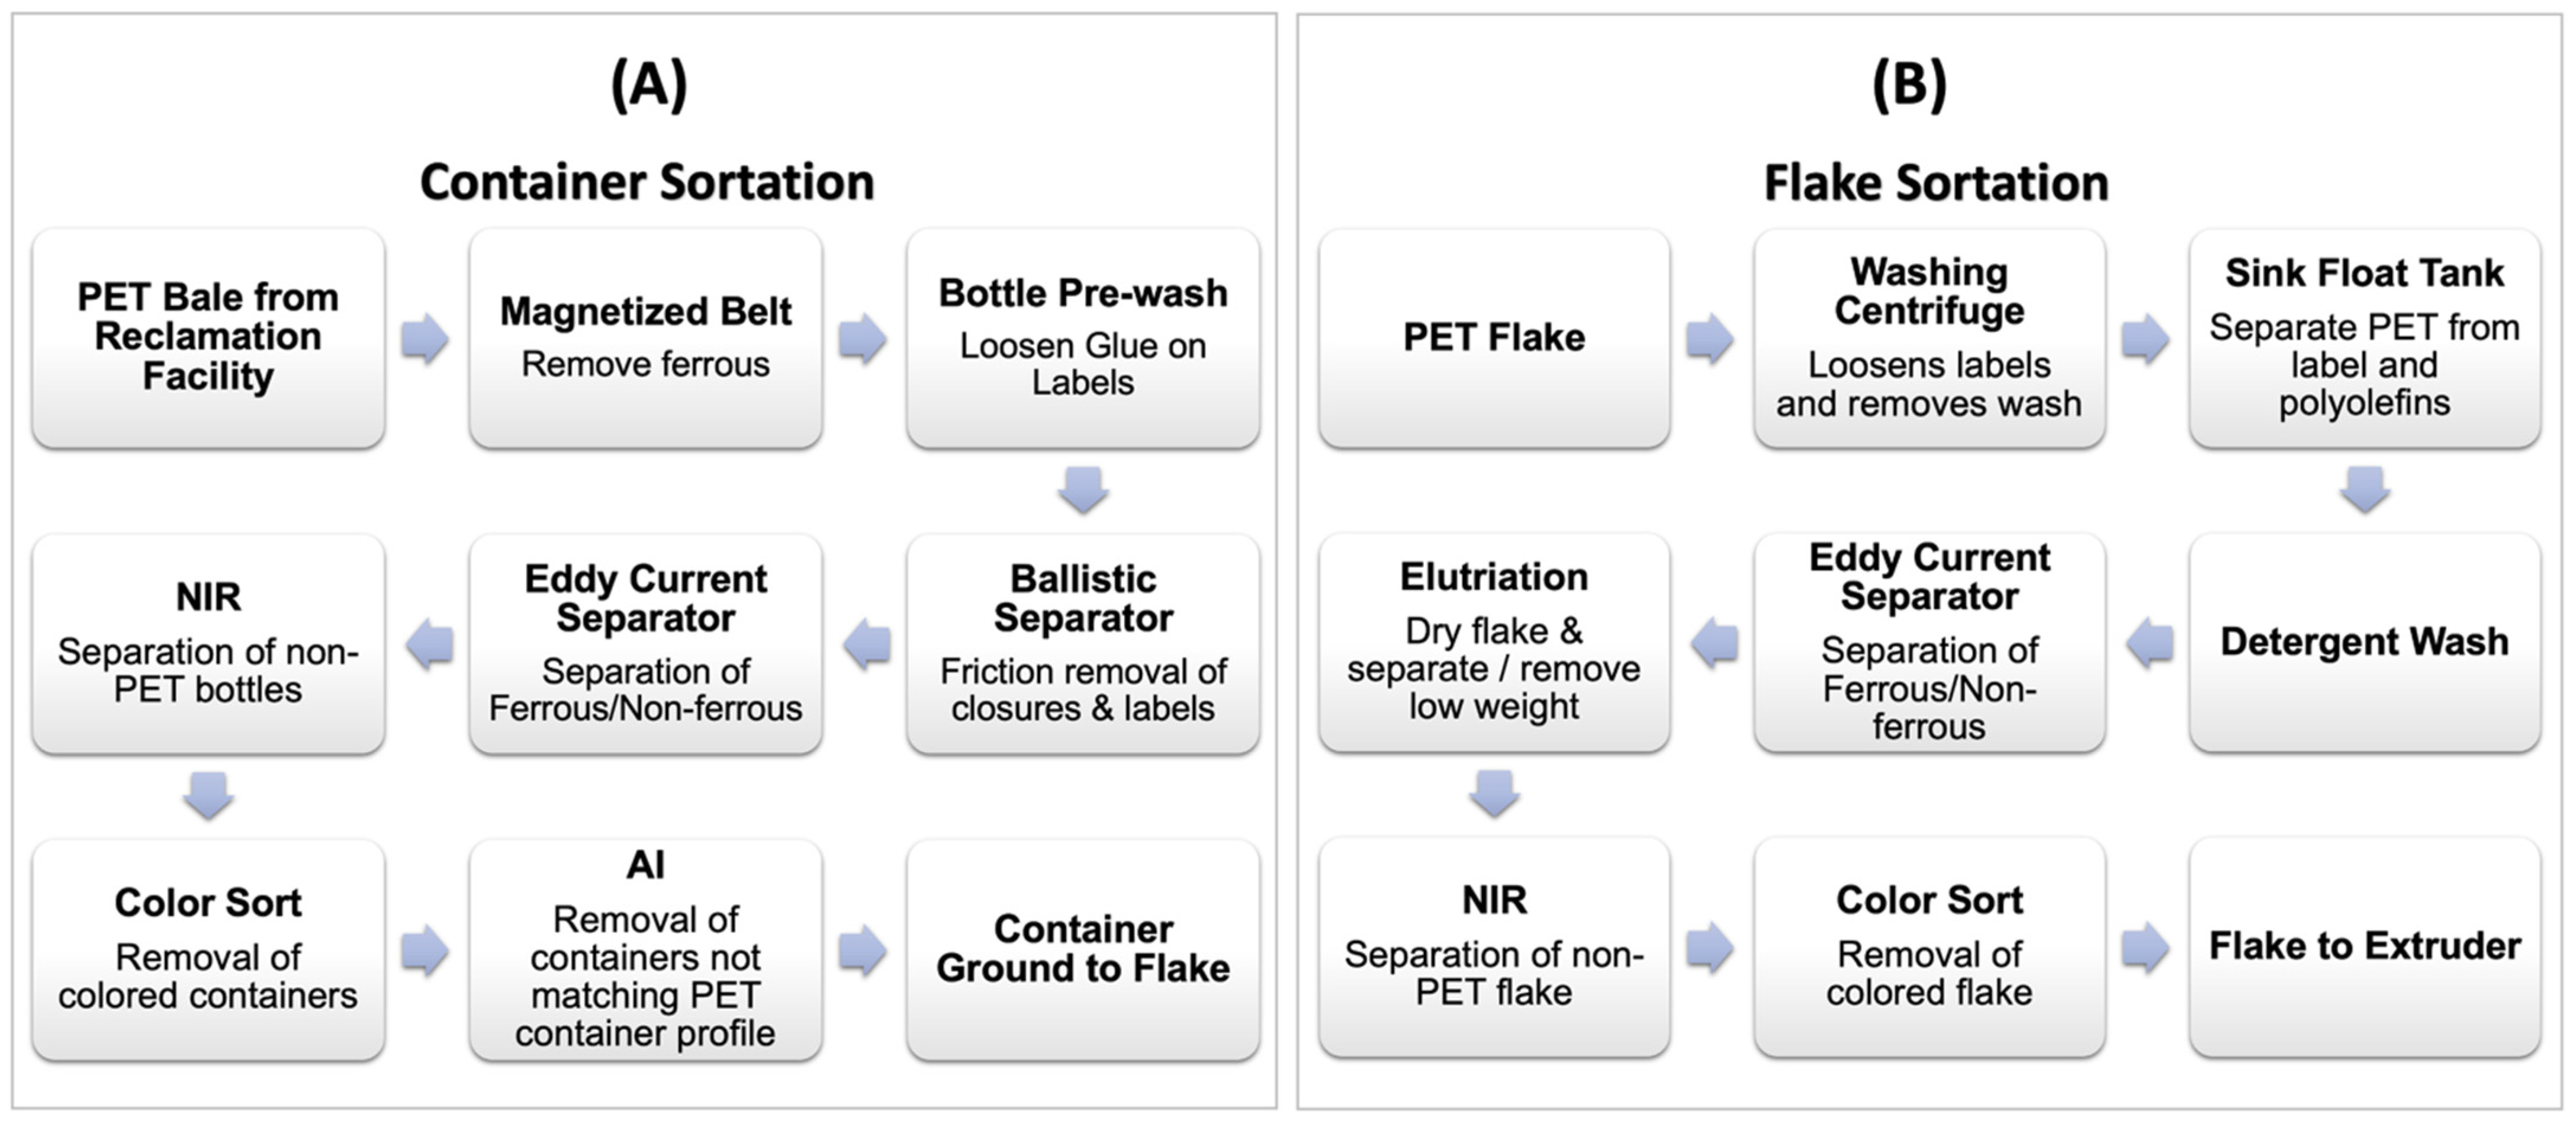
Task: Click the Ballistic Separator step box
Action: tap(1083, 643)
